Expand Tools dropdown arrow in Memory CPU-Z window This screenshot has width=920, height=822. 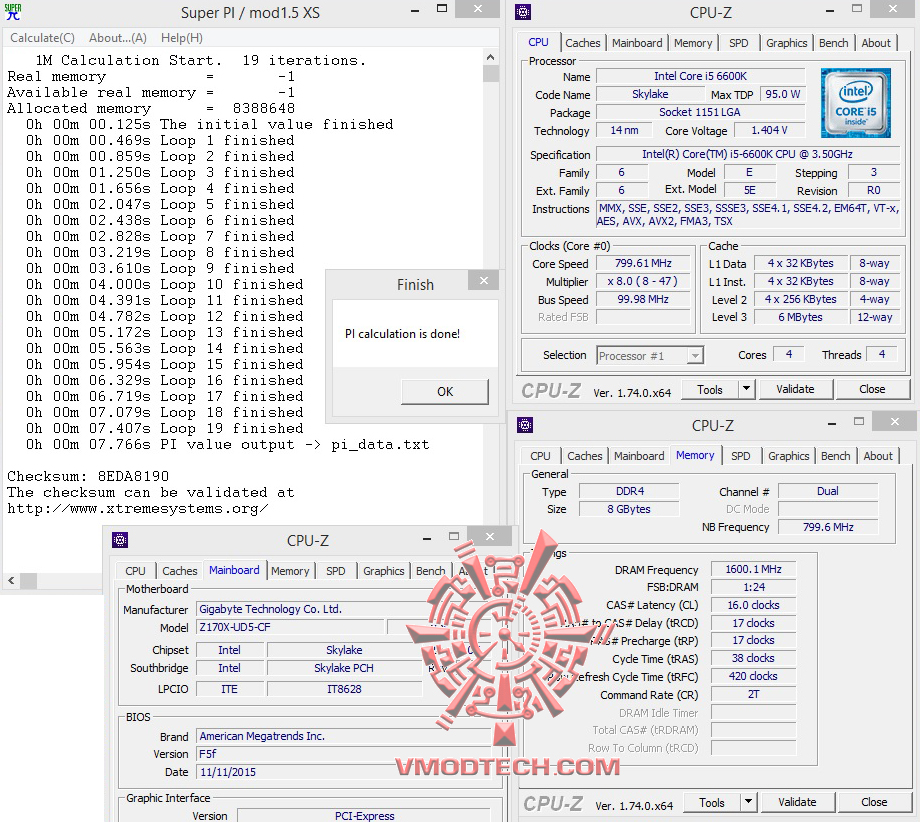748,803
